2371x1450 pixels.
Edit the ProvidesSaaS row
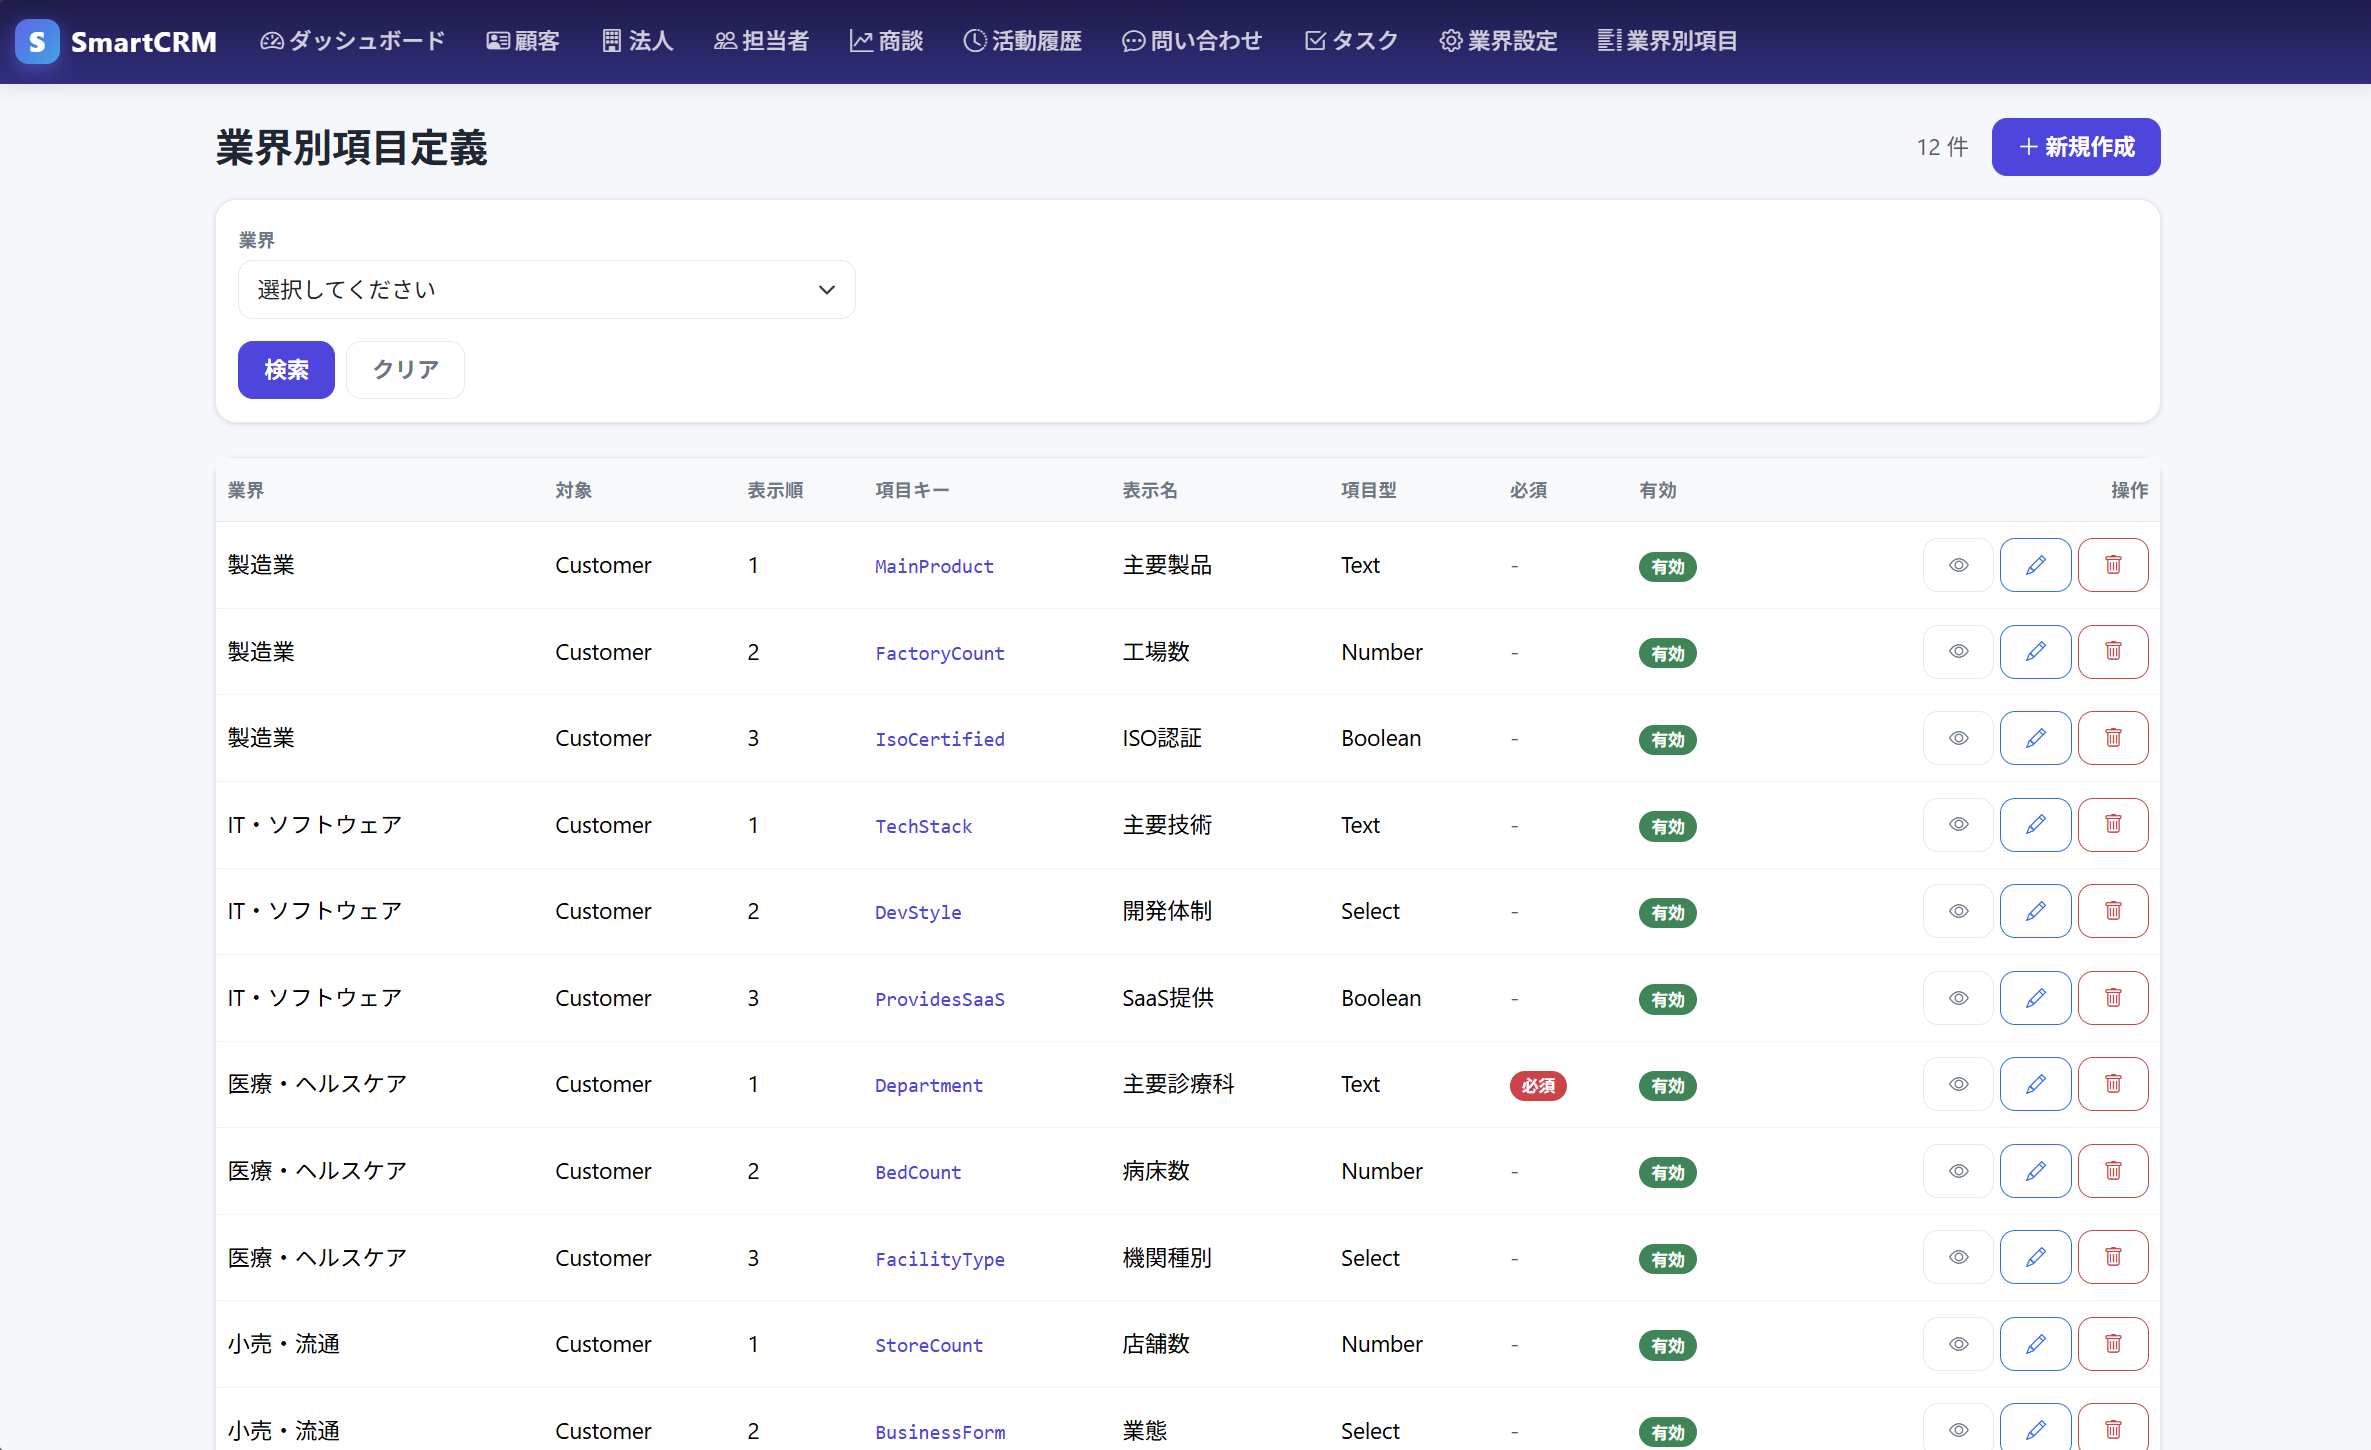pyautogui.click(x=2035, y=998)
